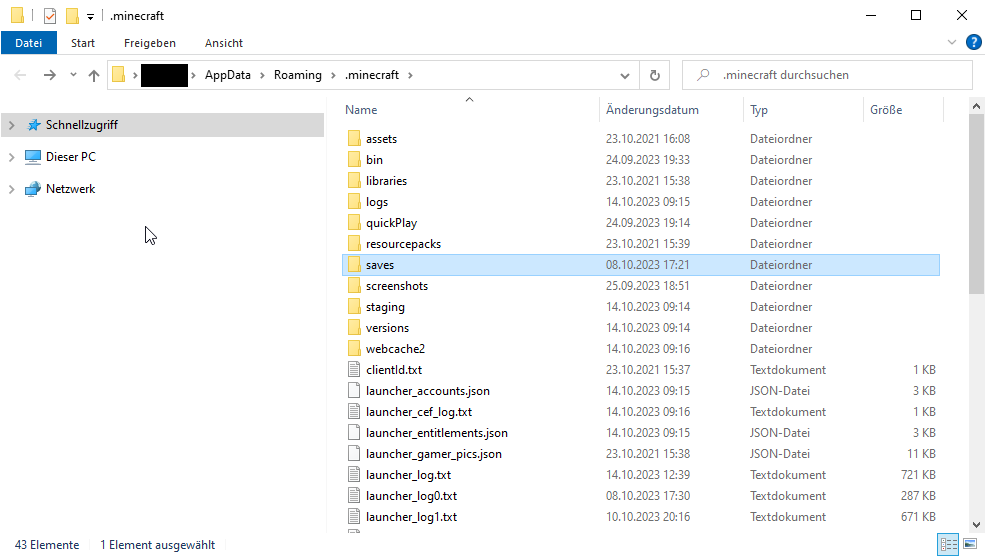Click the scrollbar up arrow
986x557 pixels.
(x=976, y=106)
